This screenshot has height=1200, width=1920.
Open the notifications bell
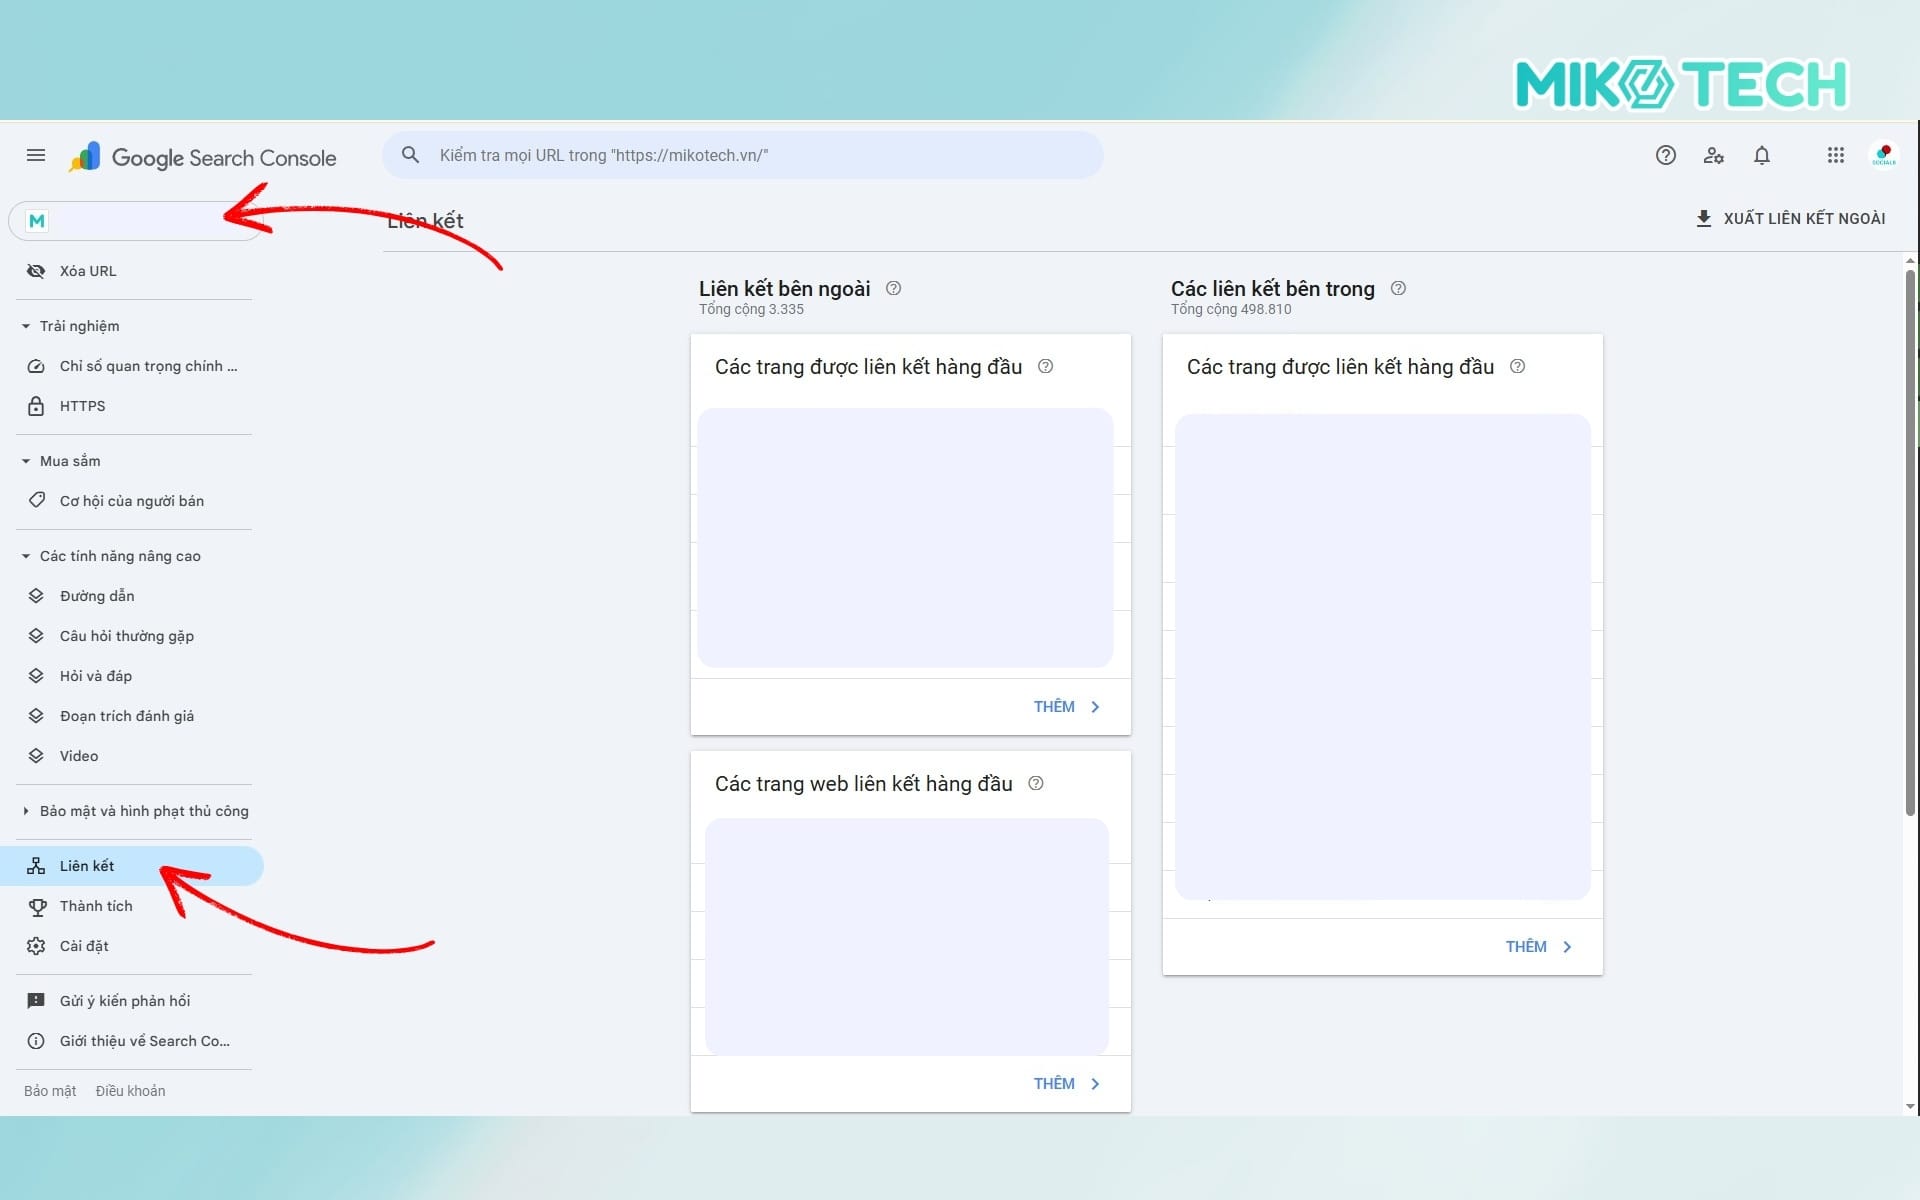[1761, 155]
